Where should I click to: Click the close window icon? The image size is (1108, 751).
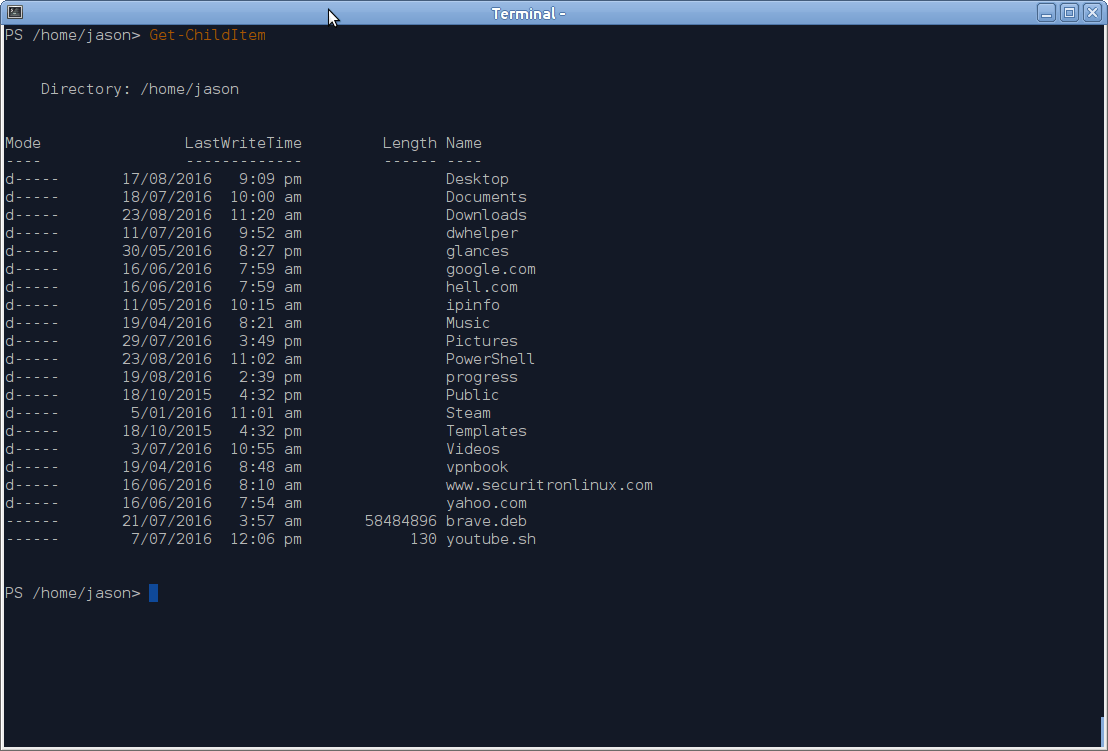pyautogui.click(x=1091, y=12)
